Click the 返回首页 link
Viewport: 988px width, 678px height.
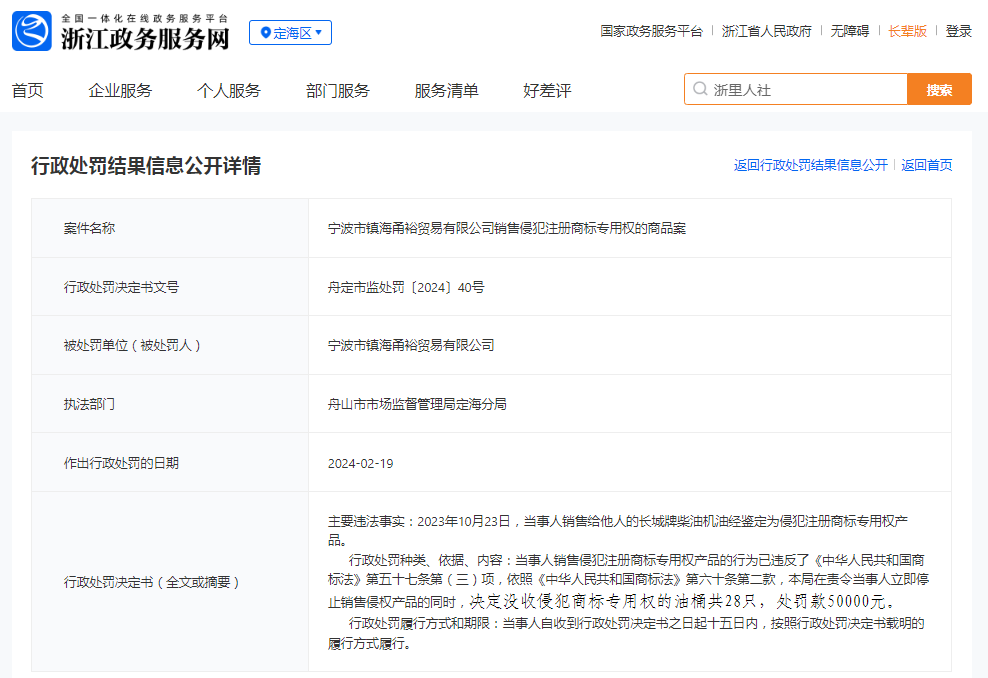(927, 165)
